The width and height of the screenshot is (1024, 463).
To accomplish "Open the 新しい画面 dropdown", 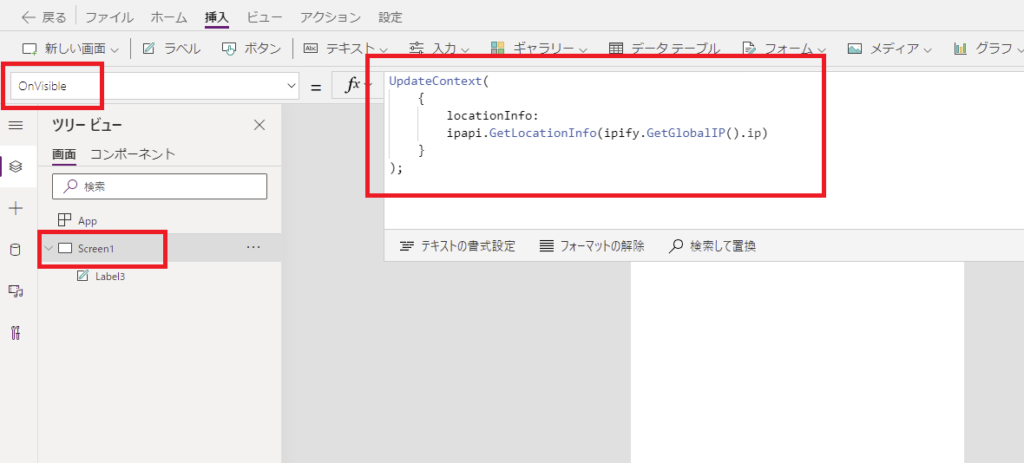I will (x=71, y=48).
